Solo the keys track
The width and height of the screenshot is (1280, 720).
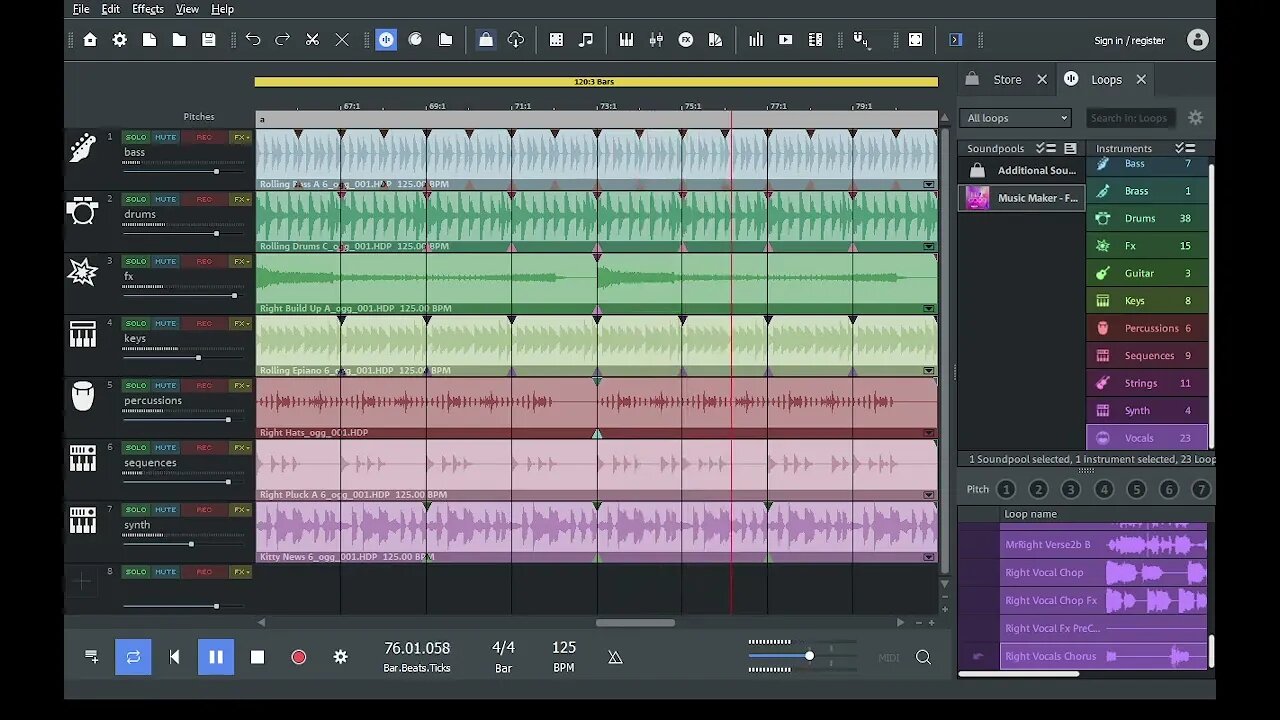point(135,323)
